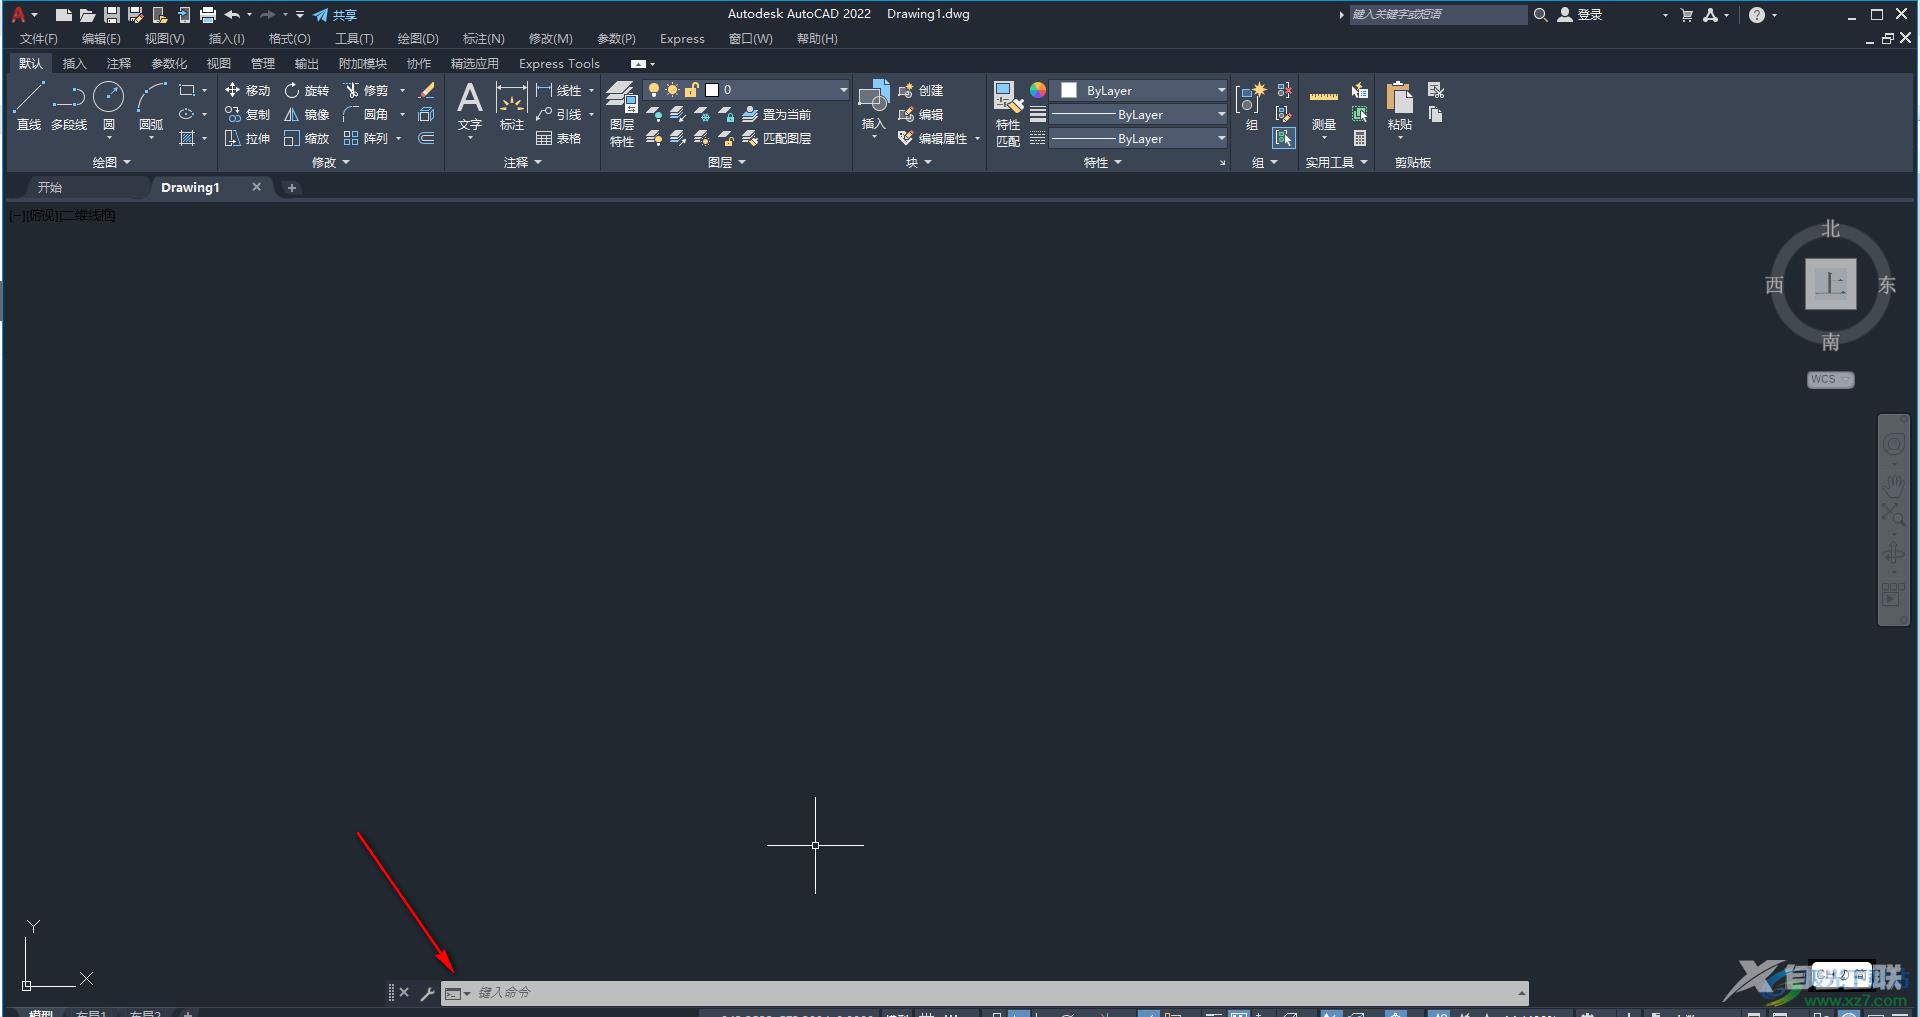
Task: Open the Layer 0 dropdown list
Action: point(843,90)
